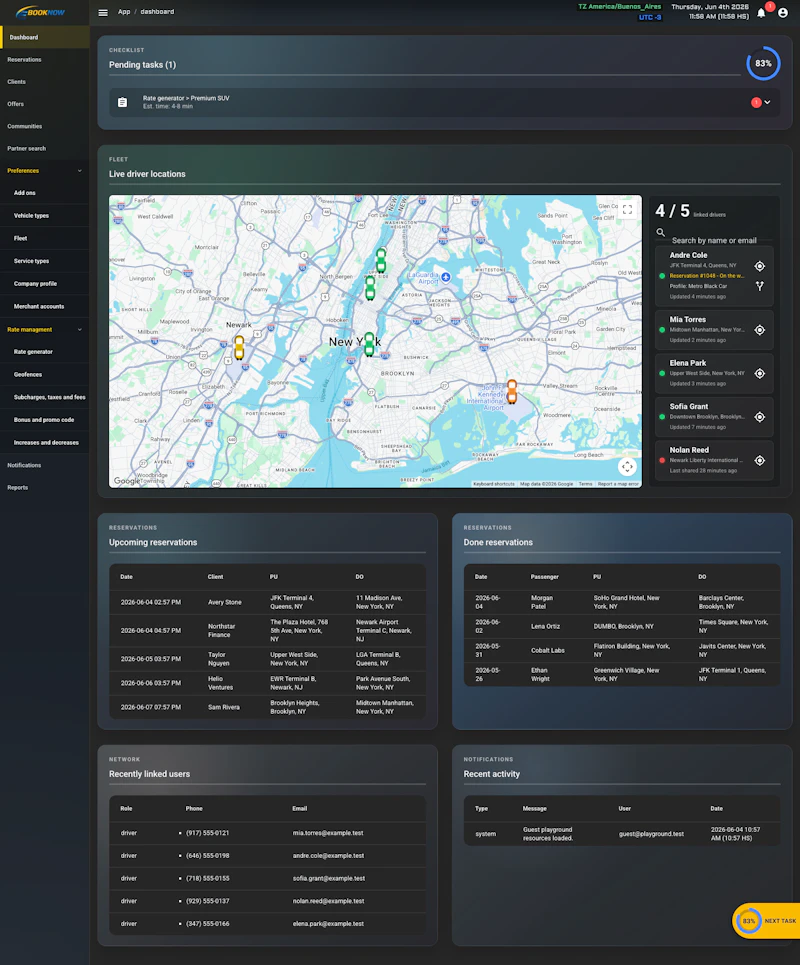Screen dimensions: 800x965
Task: Toggle the map fullscreen icon
Action: pyautogui.click(x=627, y=210)
